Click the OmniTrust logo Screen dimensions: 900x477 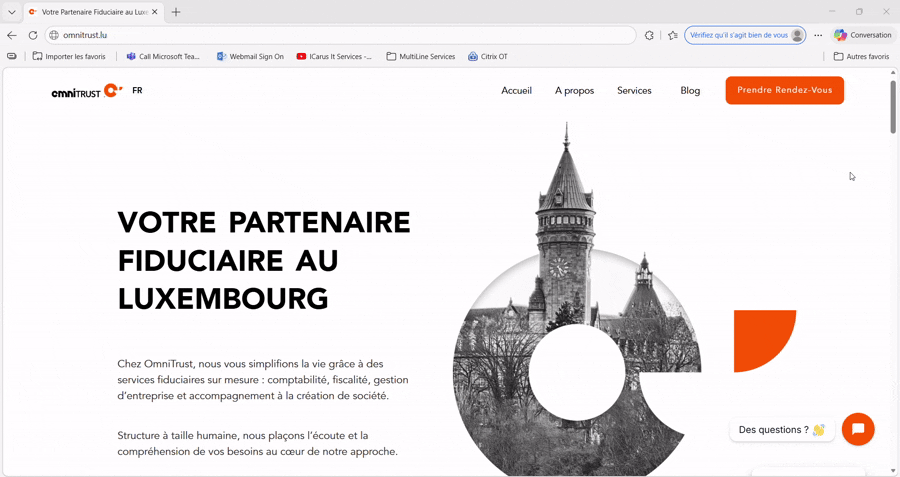point(86,91)
